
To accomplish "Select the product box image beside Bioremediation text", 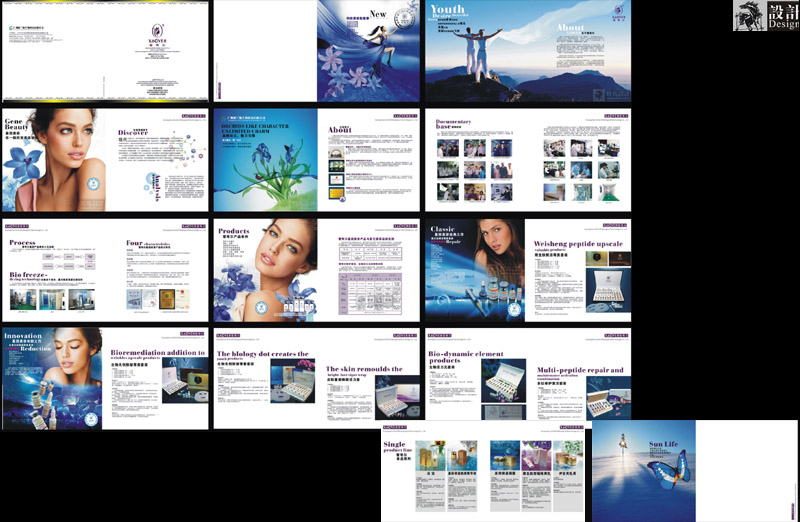I will coord(185,381).
